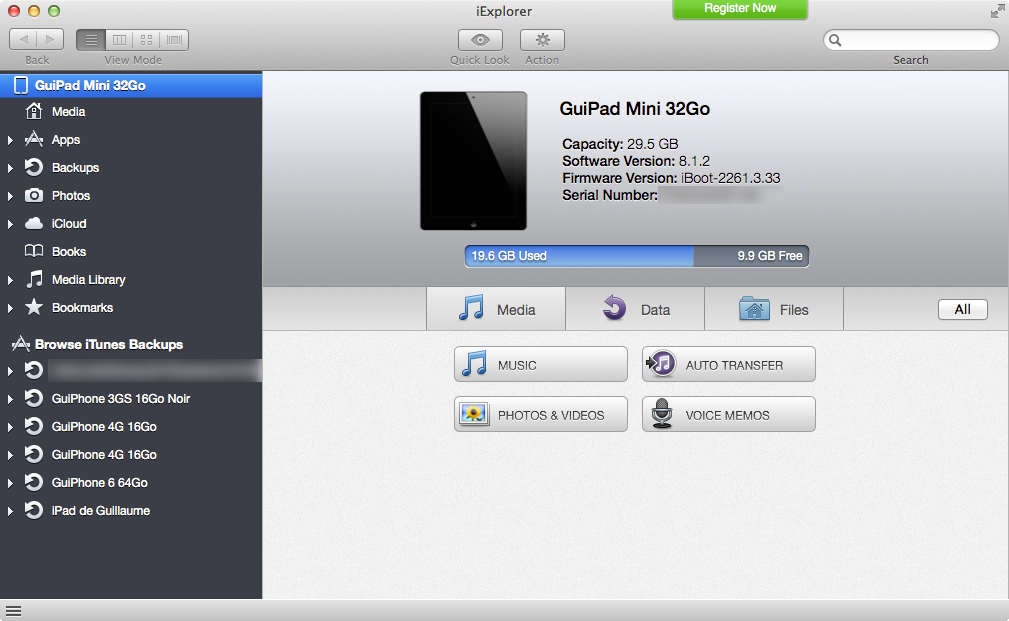The image size is (1009, 621).
Task: Select GuiPhone 3GS 16Go Noir label
Action: 121,399
